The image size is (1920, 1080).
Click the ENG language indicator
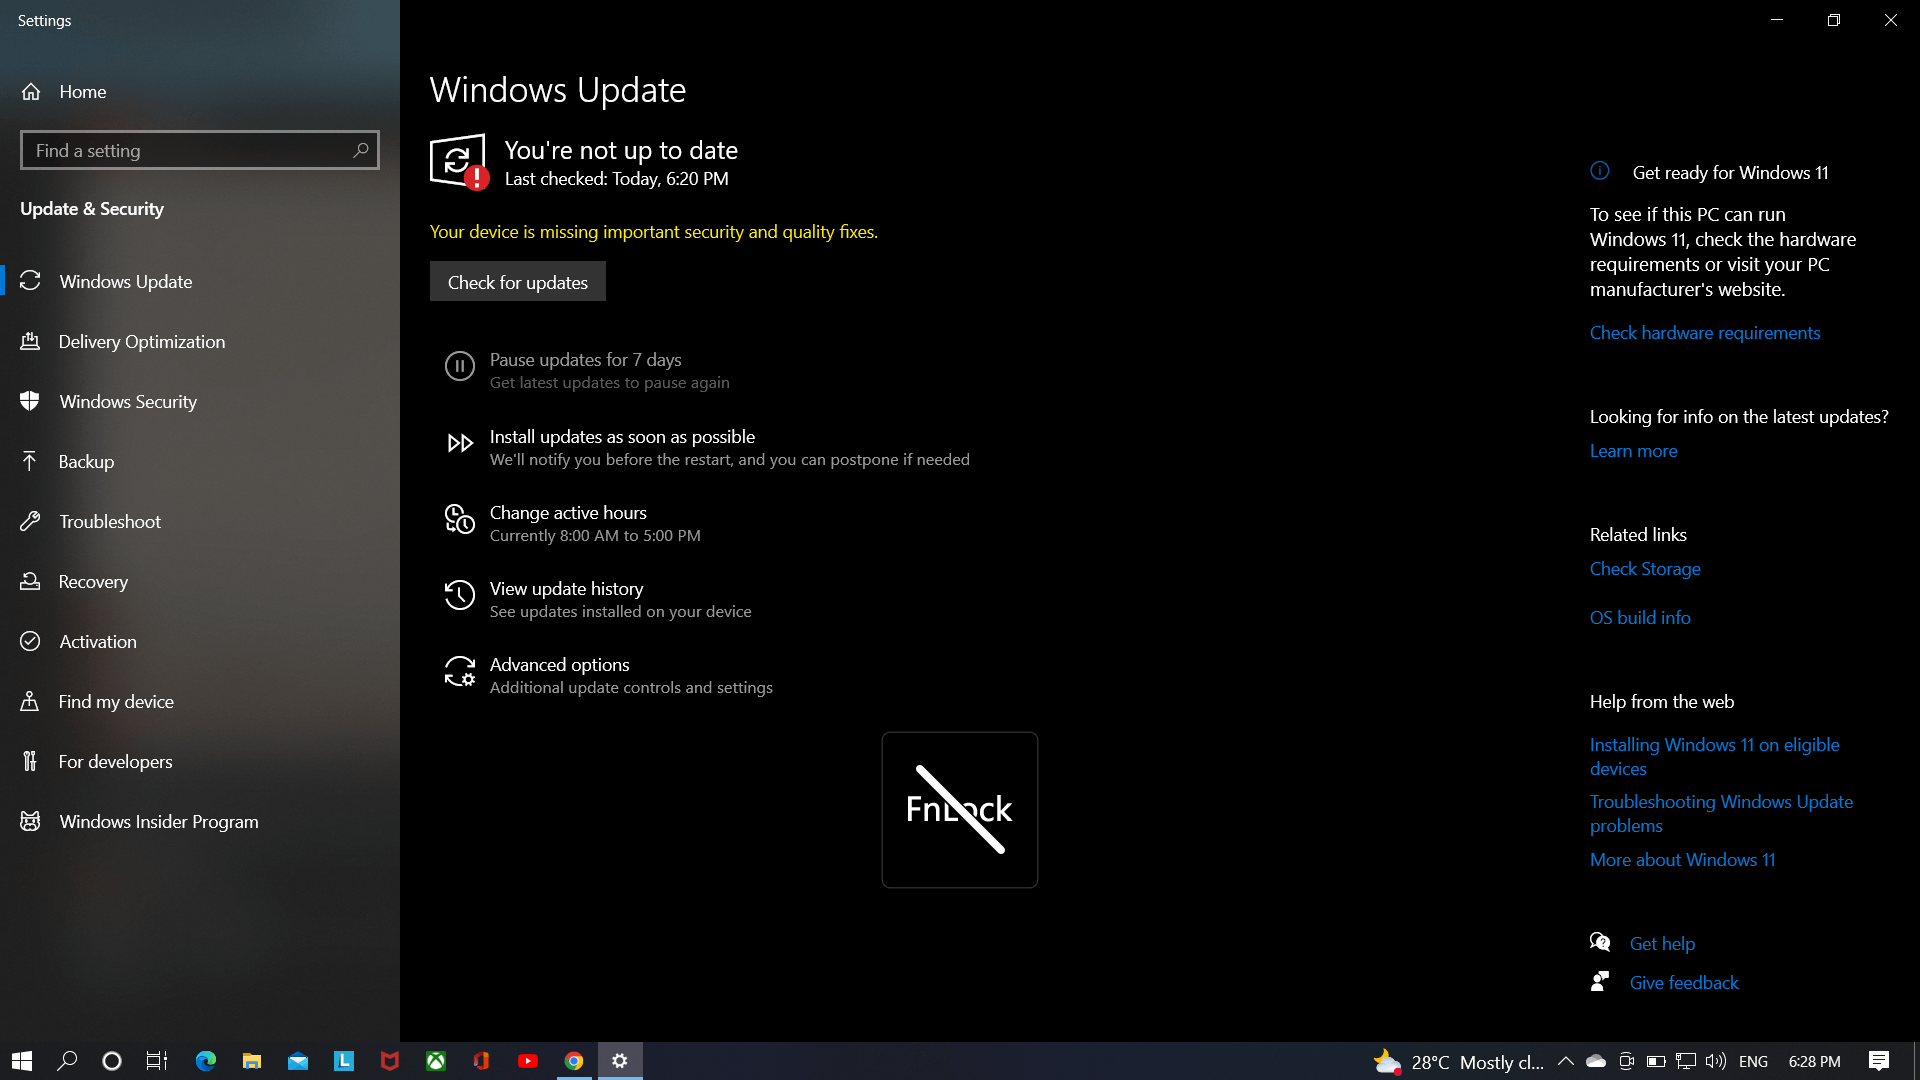1753,1062
